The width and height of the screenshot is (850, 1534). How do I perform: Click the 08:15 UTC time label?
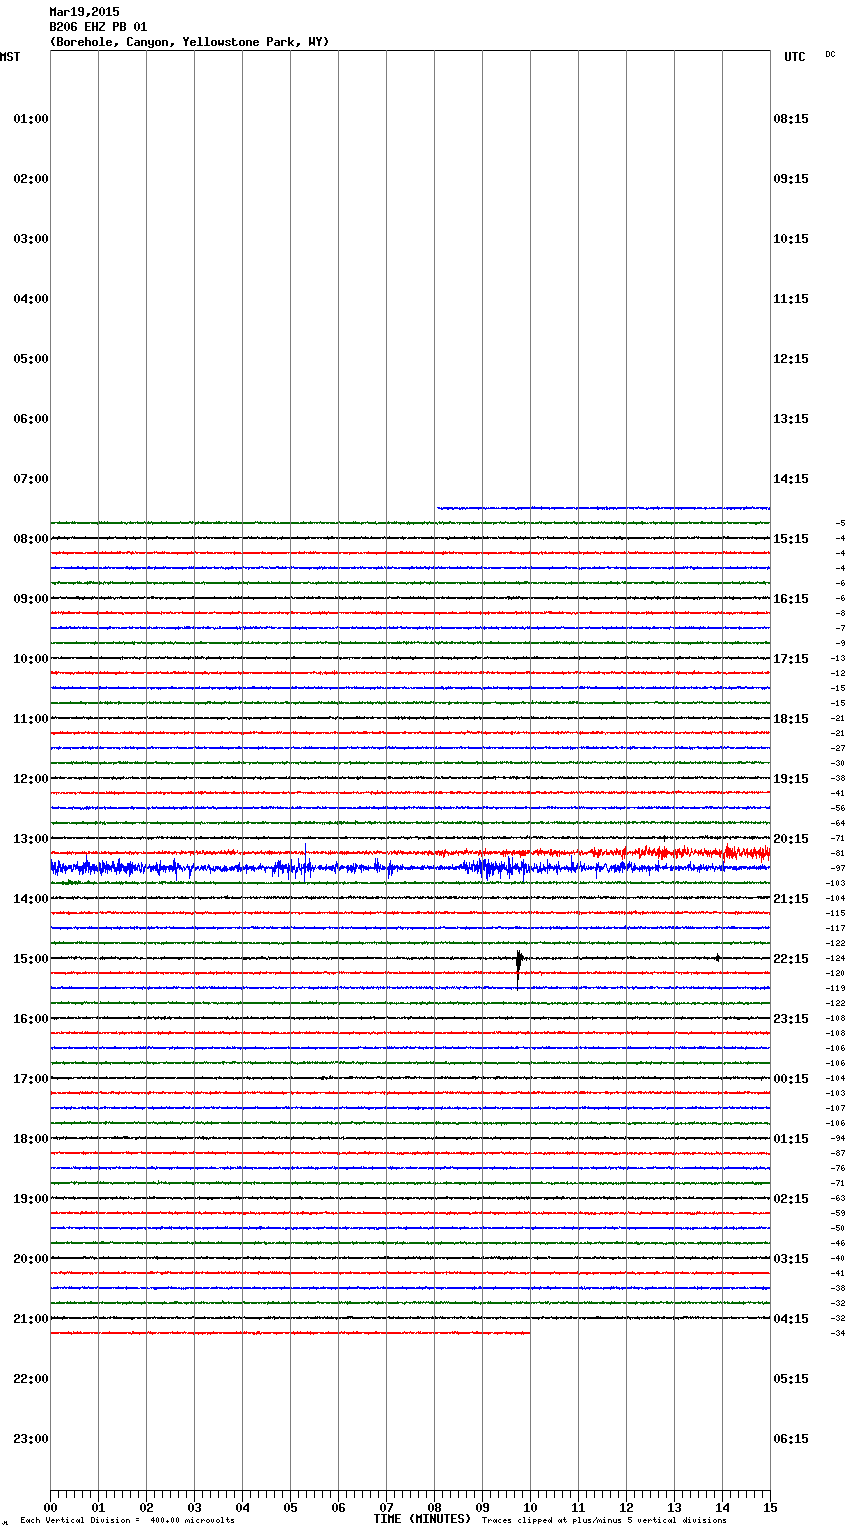coord(791,119)
